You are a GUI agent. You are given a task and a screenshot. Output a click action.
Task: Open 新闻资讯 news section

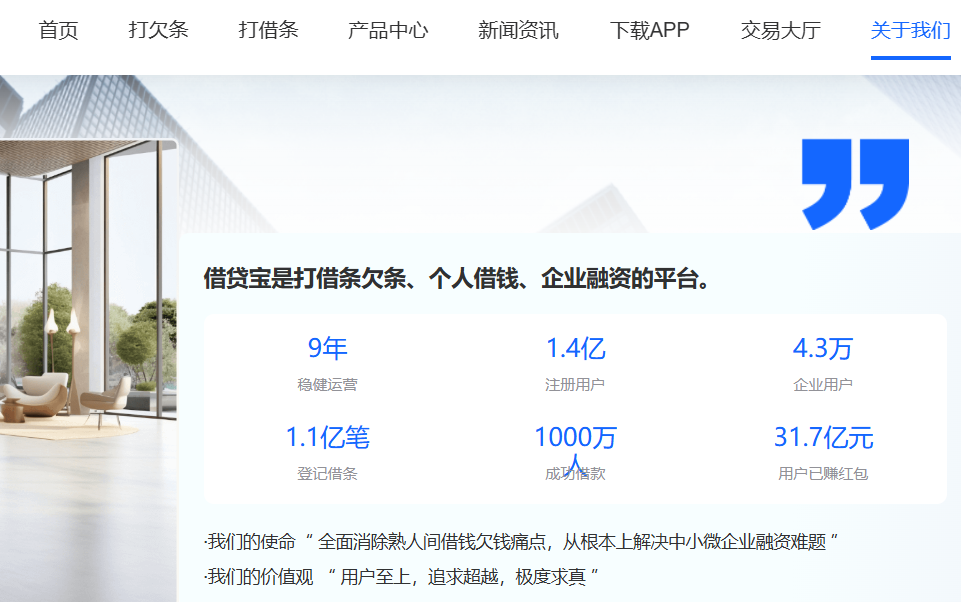(x=518, y=30)
